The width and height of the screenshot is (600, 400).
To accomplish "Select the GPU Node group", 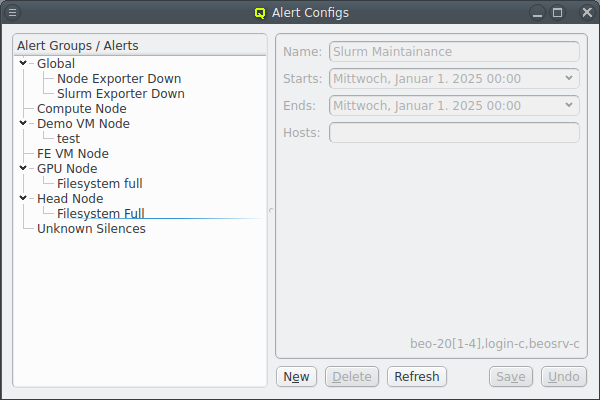I will [x=67, y=168].
